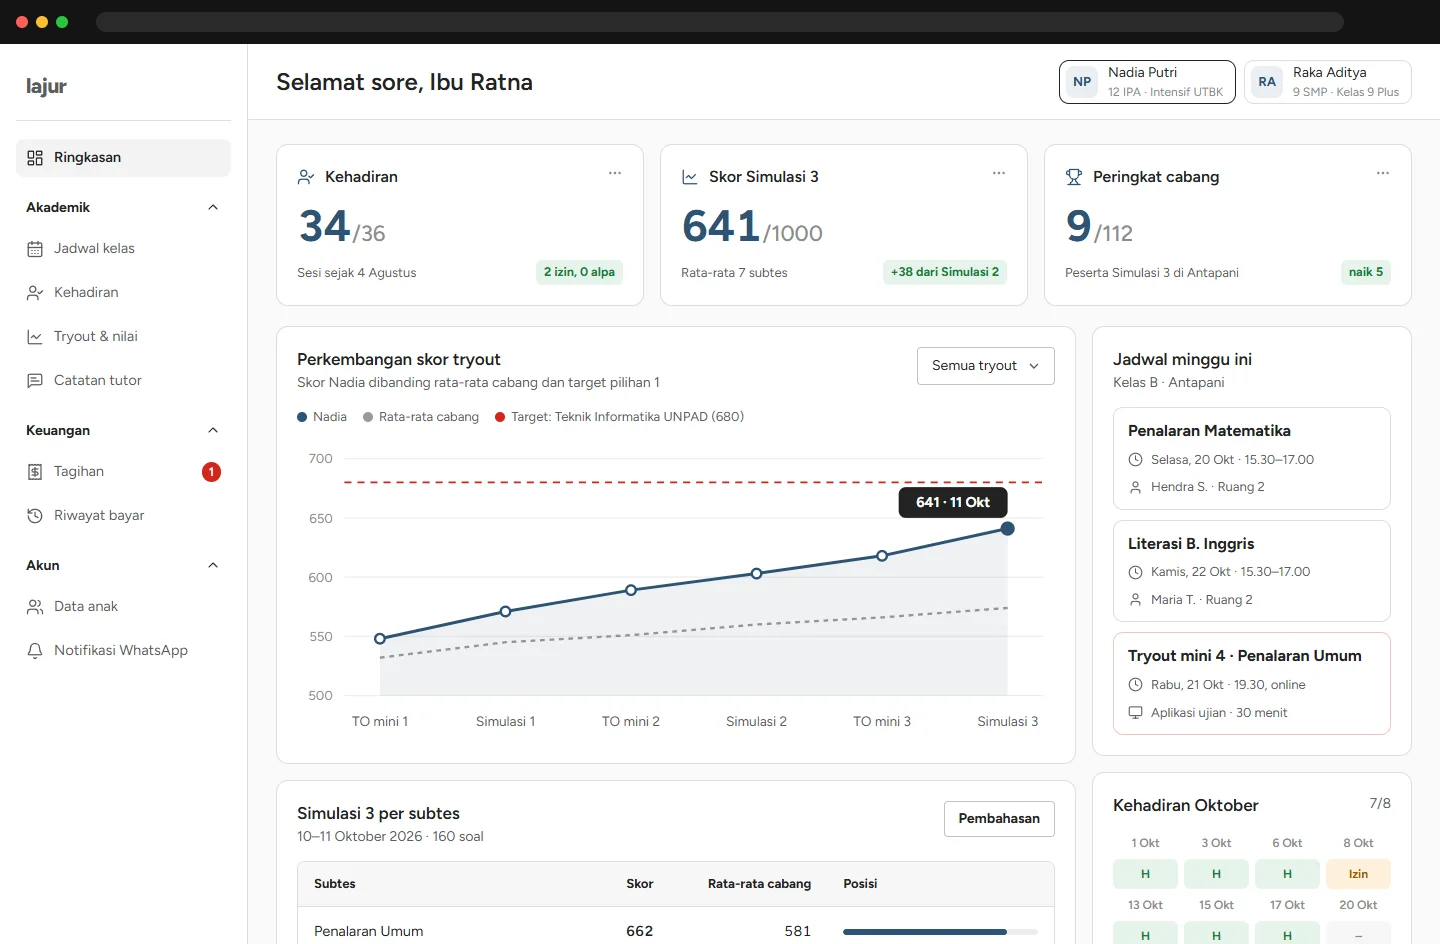Click the Izin attendance cell for 8 Okt
Screen dimensions: 1440x944
(1358, 874)
